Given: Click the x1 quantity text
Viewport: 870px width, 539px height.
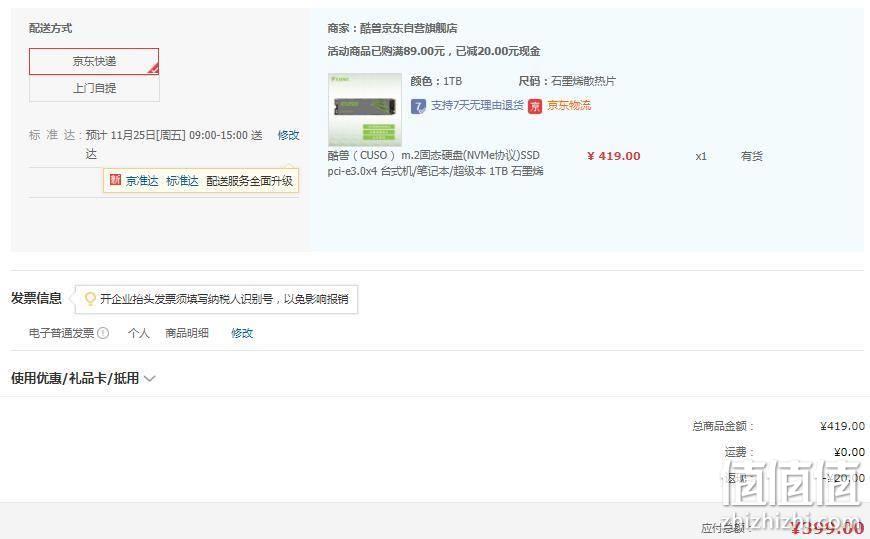Looking at the screenshot, I should pyautogui.click(x=701, y=157).
